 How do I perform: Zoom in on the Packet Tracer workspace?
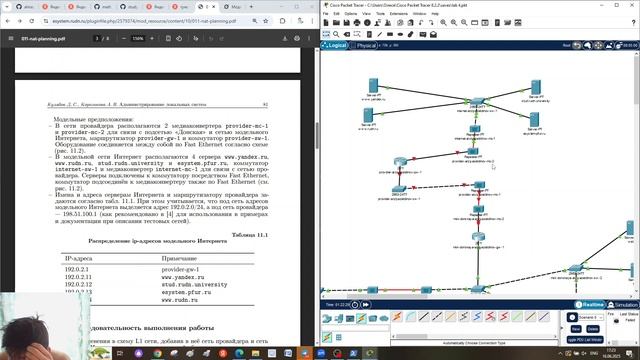(443, 23)
